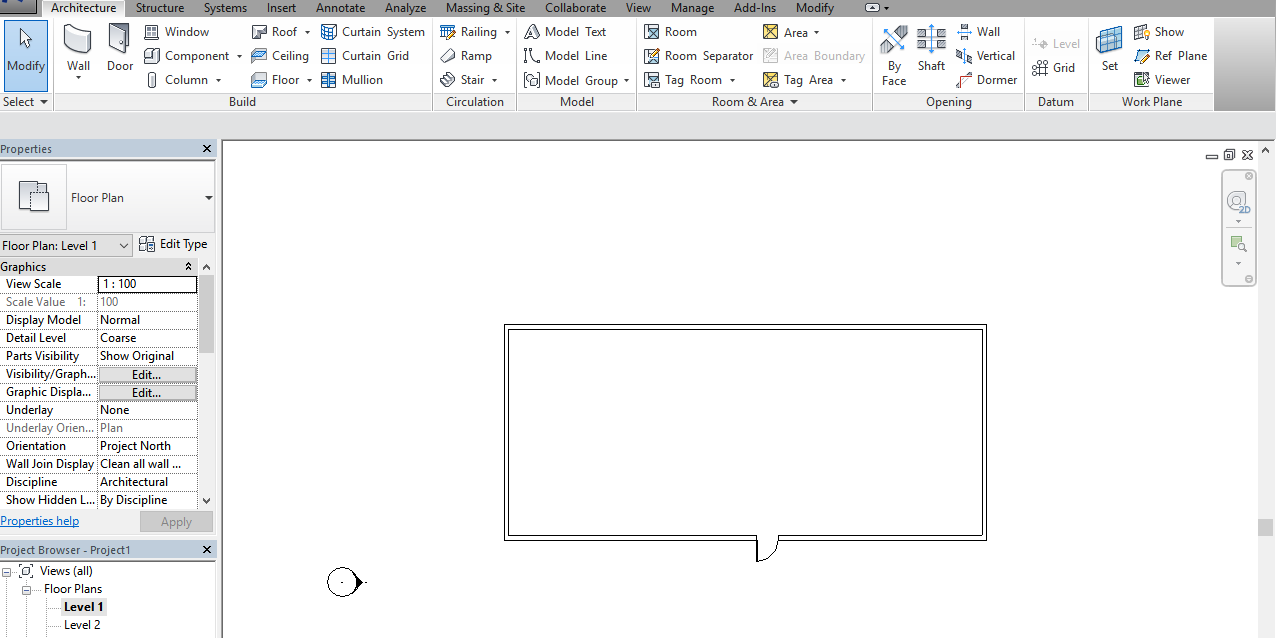1276x638 pixels.
Task: Start the Railing tool
Action: (x=469, y=32)
